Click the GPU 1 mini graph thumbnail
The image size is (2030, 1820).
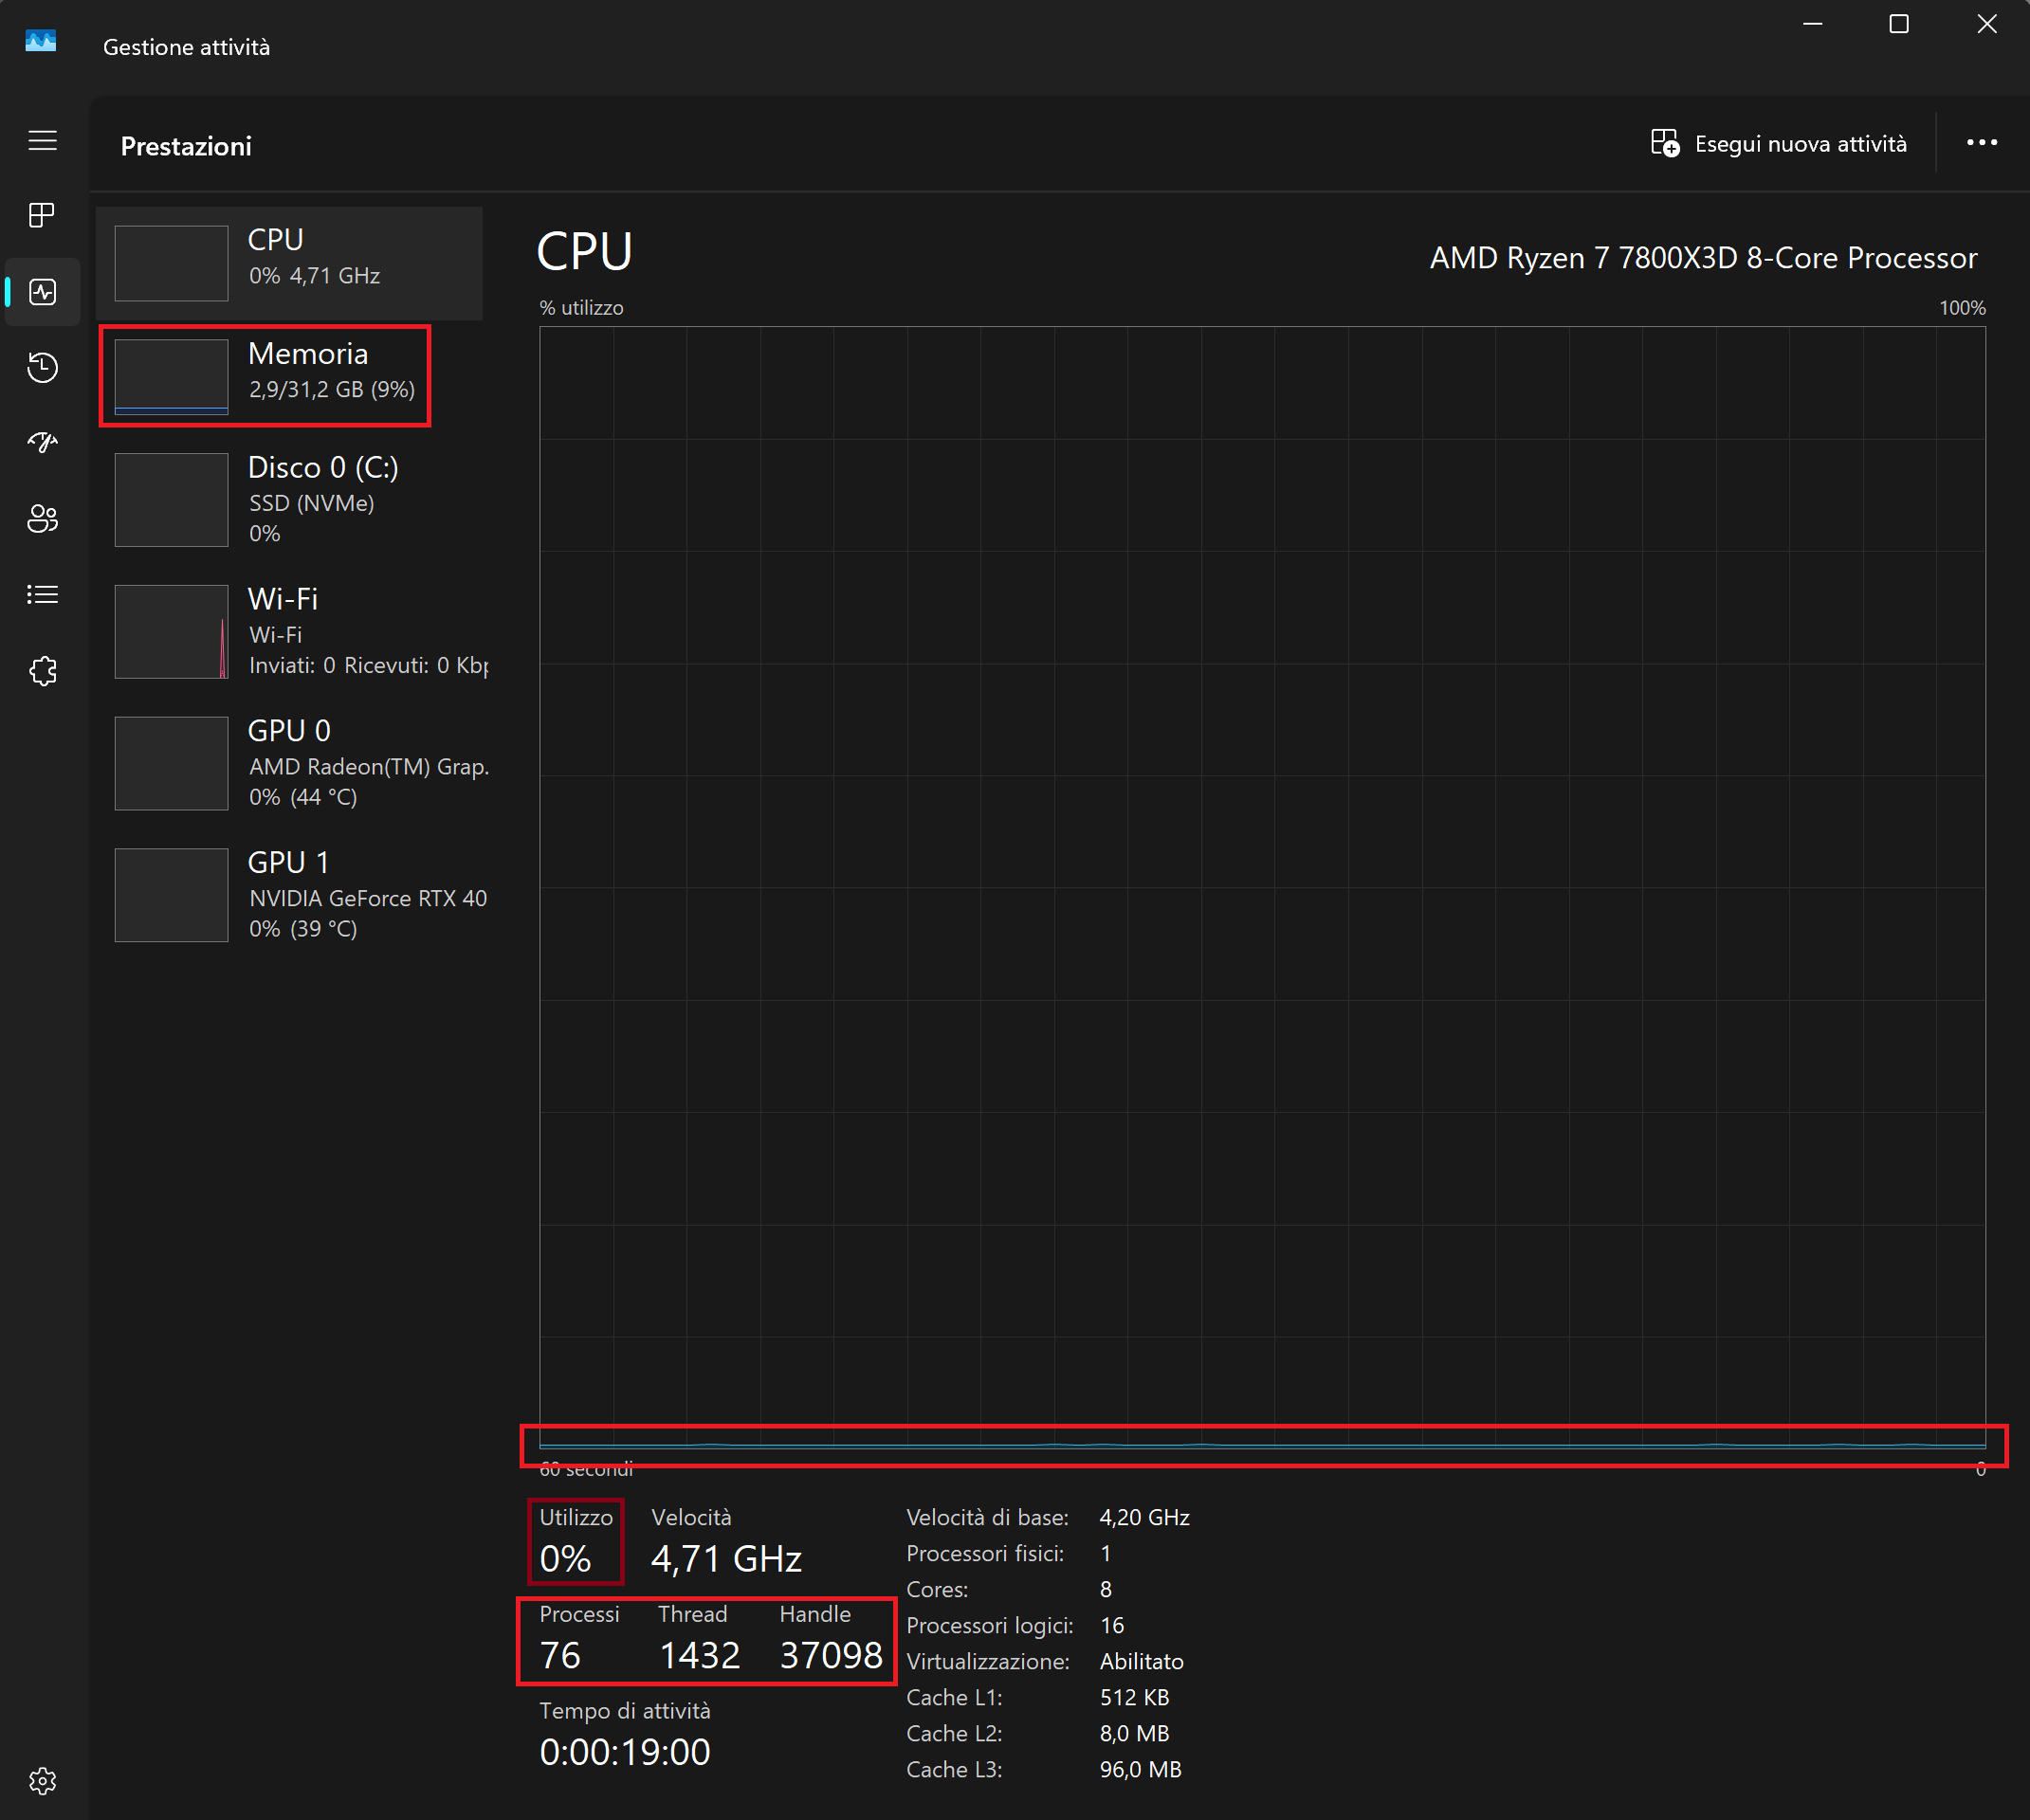[x=171, y=895]
